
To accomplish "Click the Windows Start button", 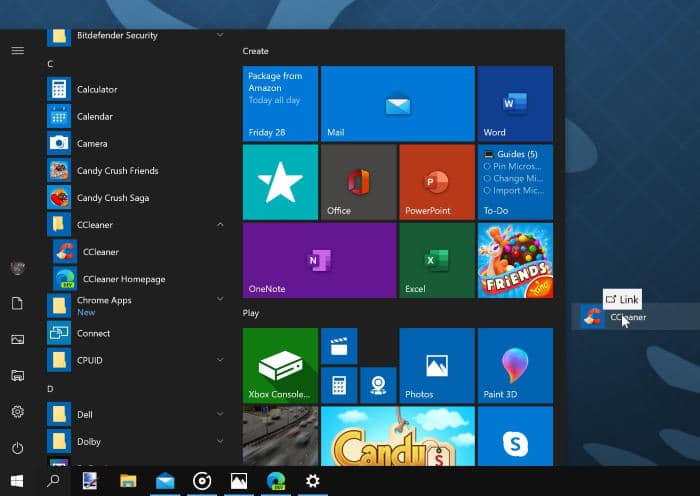I will click(x=17, y=481).
